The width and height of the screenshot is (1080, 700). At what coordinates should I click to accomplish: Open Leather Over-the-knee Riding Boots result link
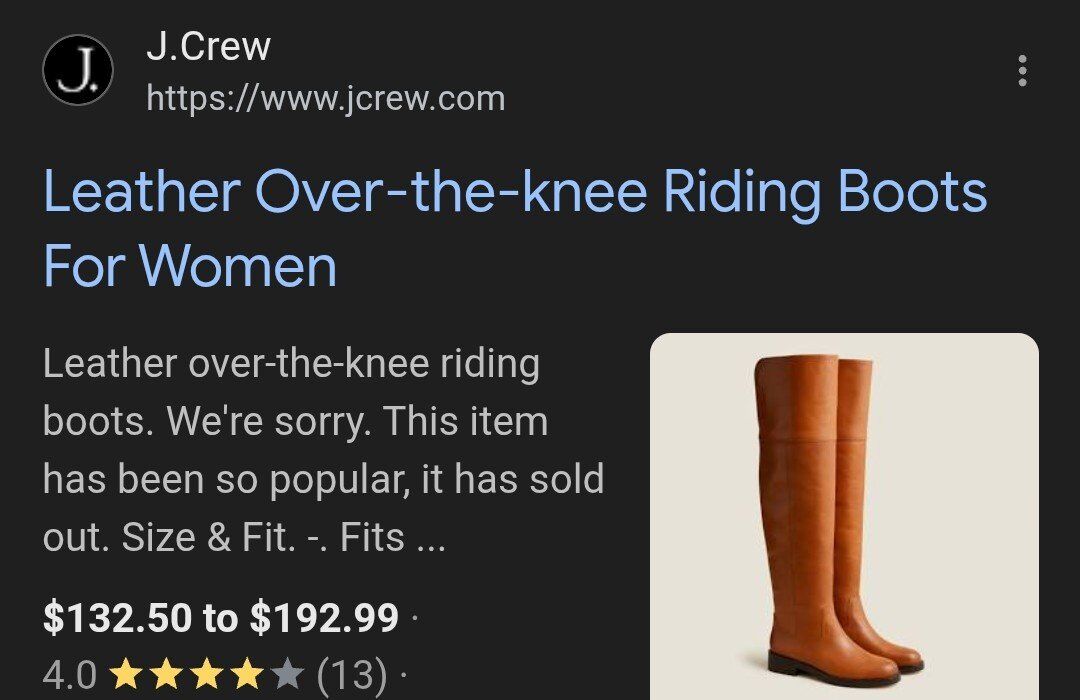coord(515,229)
